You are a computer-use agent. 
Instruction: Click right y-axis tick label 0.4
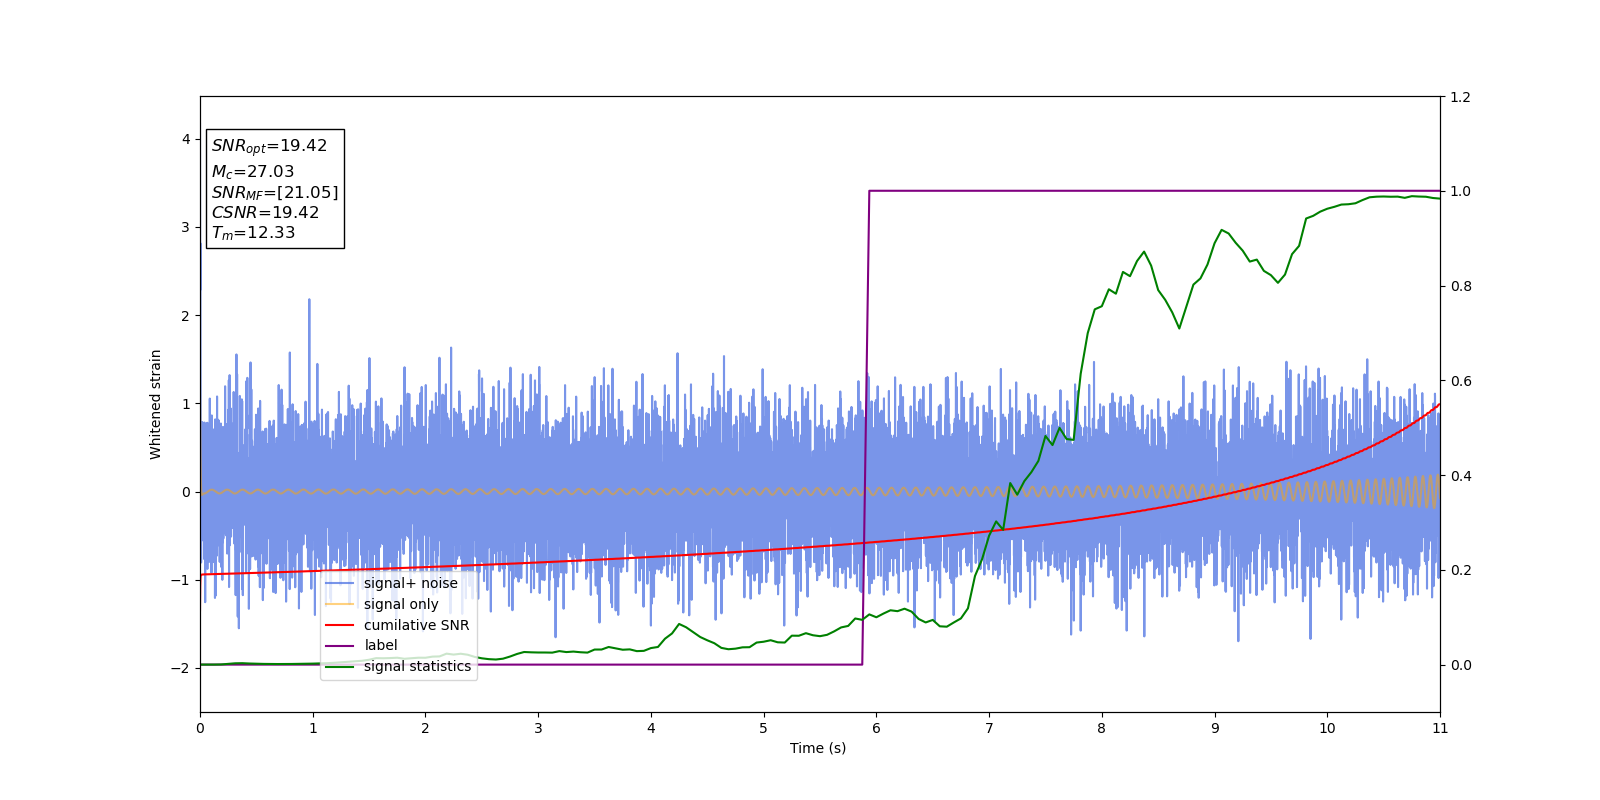1460,476
